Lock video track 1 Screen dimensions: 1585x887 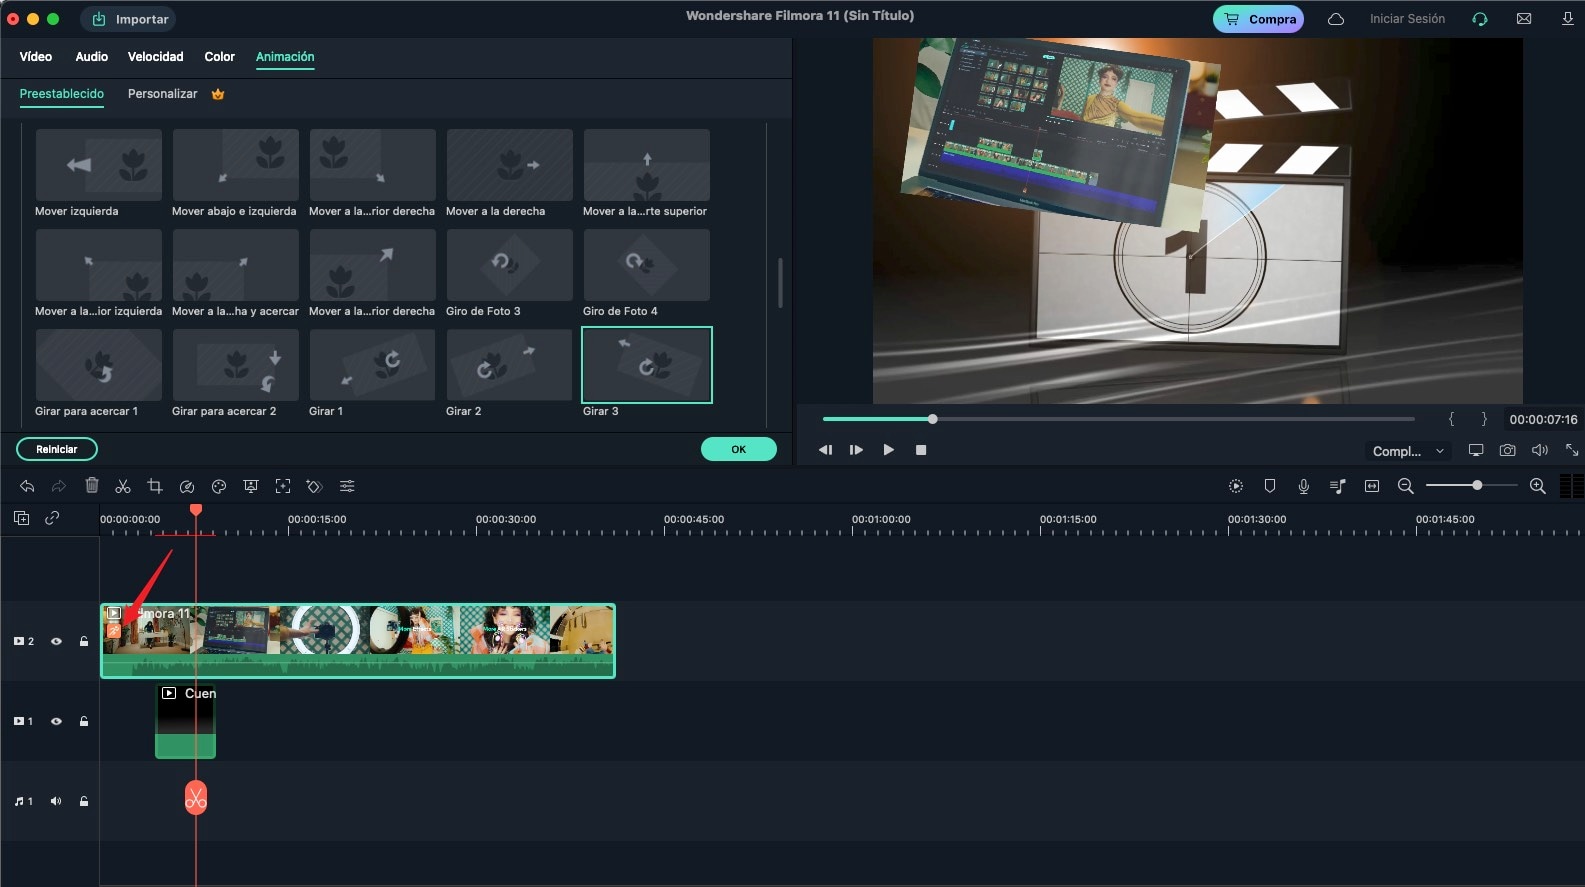(84, 721)
